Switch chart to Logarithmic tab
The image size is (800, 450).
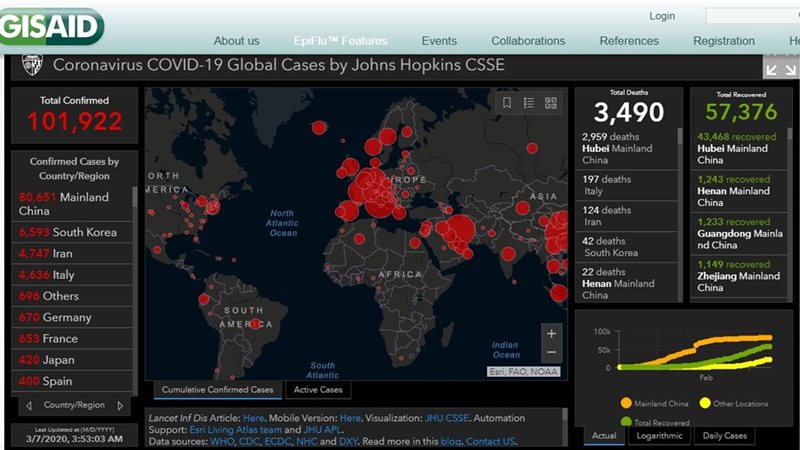(659, 436)
